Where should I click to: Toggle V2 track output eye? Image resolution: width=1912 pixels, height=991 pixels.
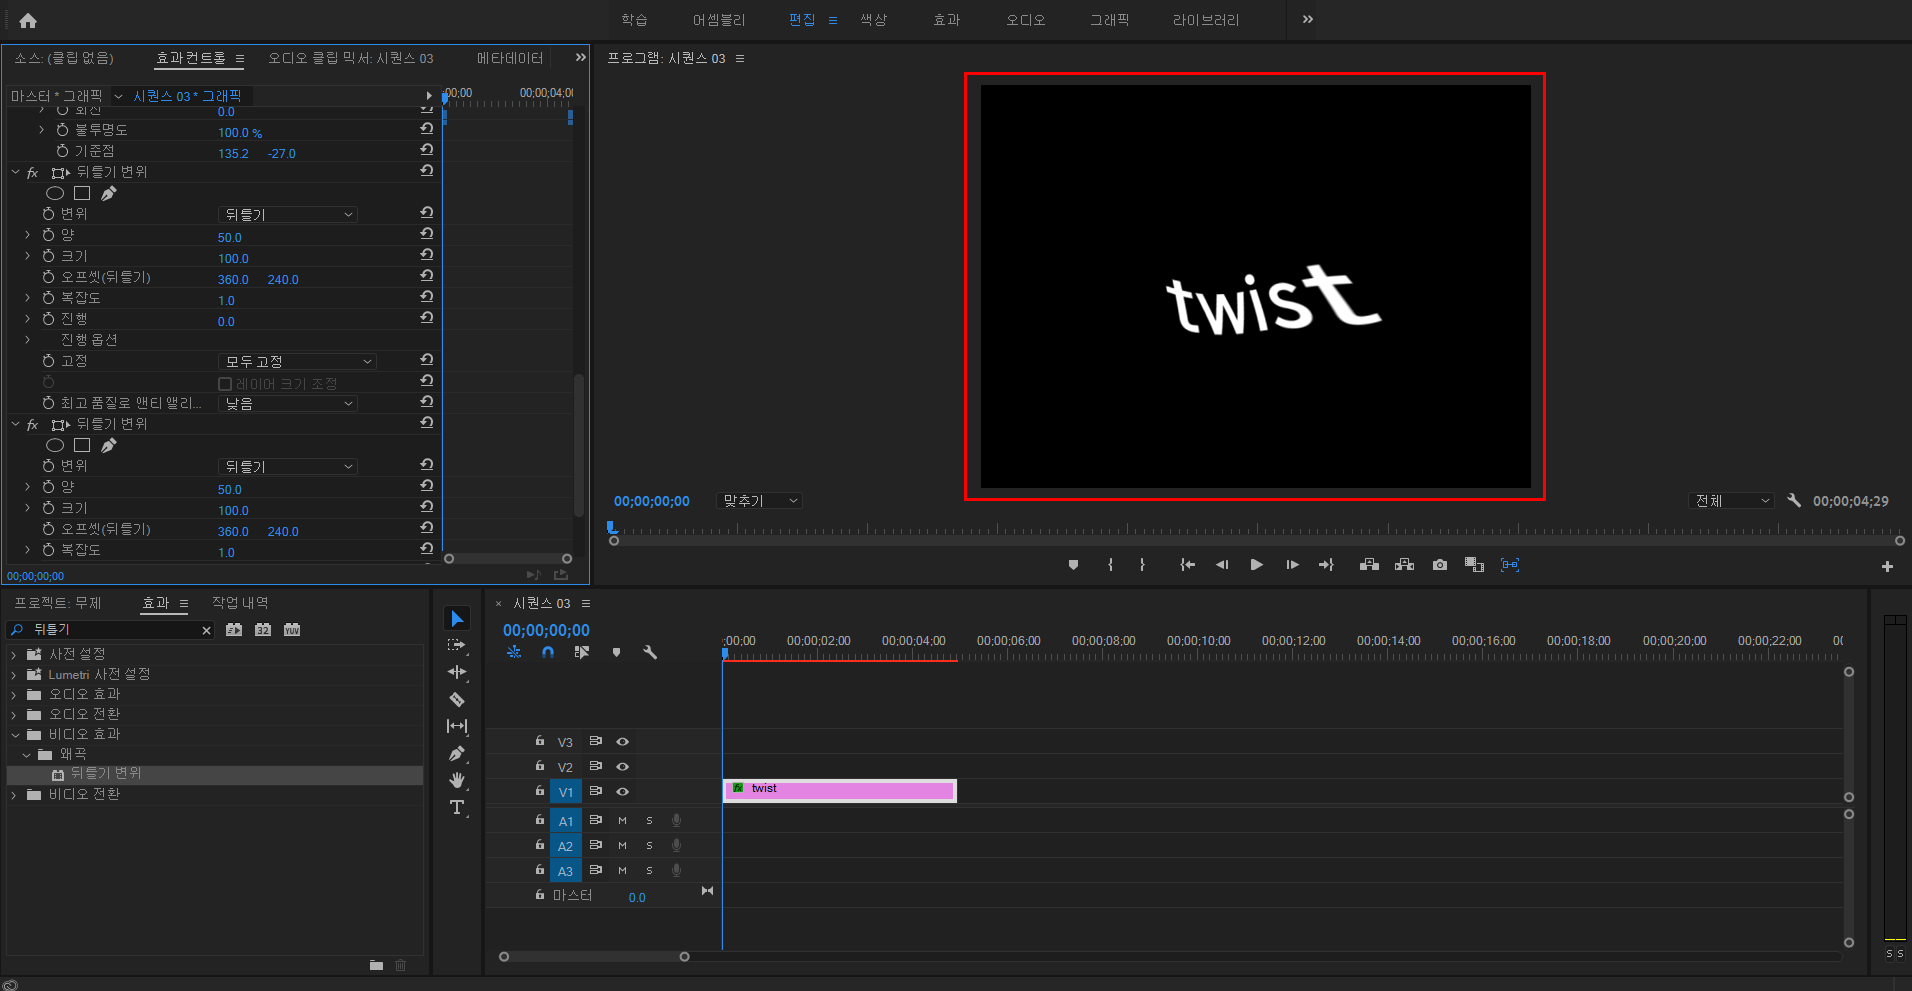(622, 766)
